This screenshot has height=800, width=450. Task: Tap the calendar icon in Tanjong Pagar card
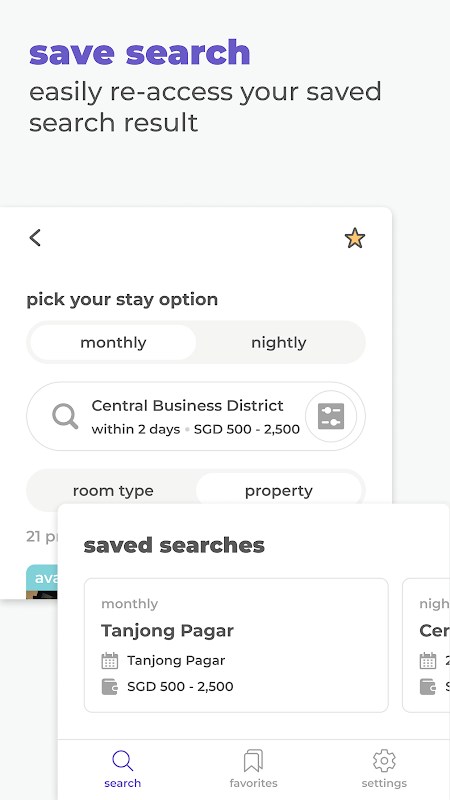(110, 661)
